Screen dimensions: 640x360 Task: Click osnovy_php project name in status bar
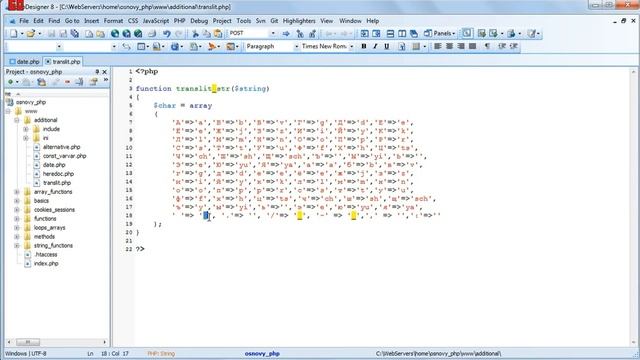(x=262, y=354)
